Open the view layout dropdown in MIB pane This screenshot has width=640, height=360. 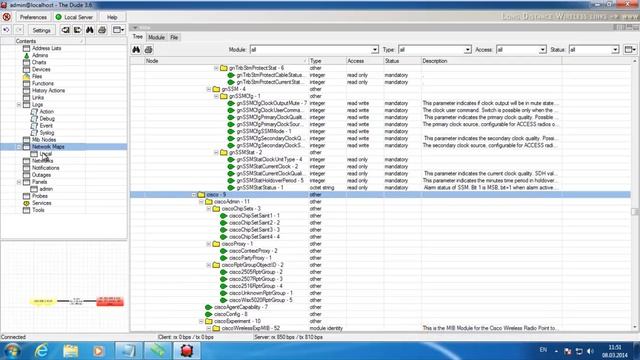pos(630,49)
